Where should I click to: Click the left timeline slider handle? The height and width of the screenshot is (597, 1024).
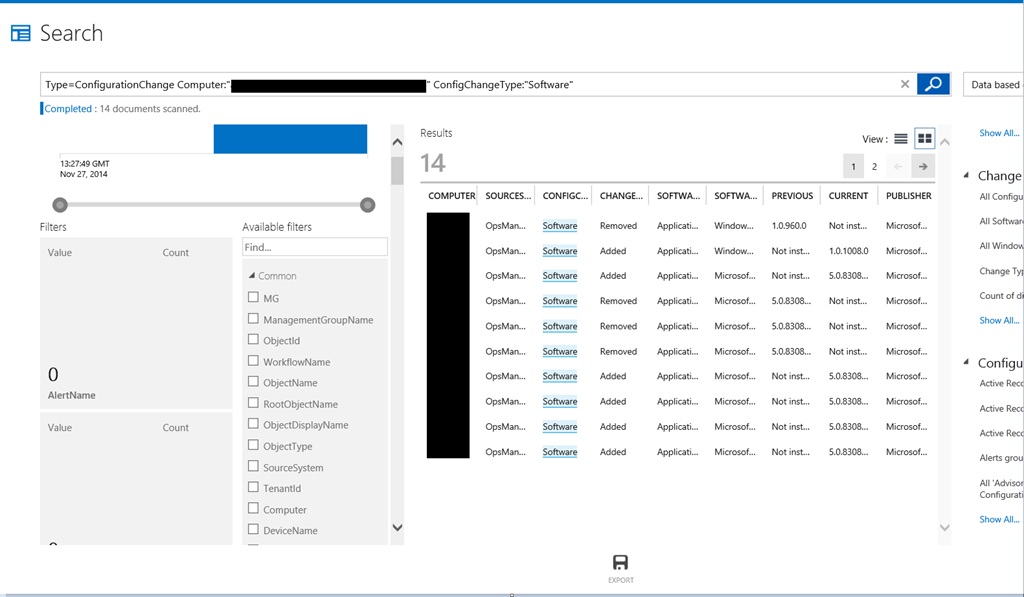coord(60,205)
